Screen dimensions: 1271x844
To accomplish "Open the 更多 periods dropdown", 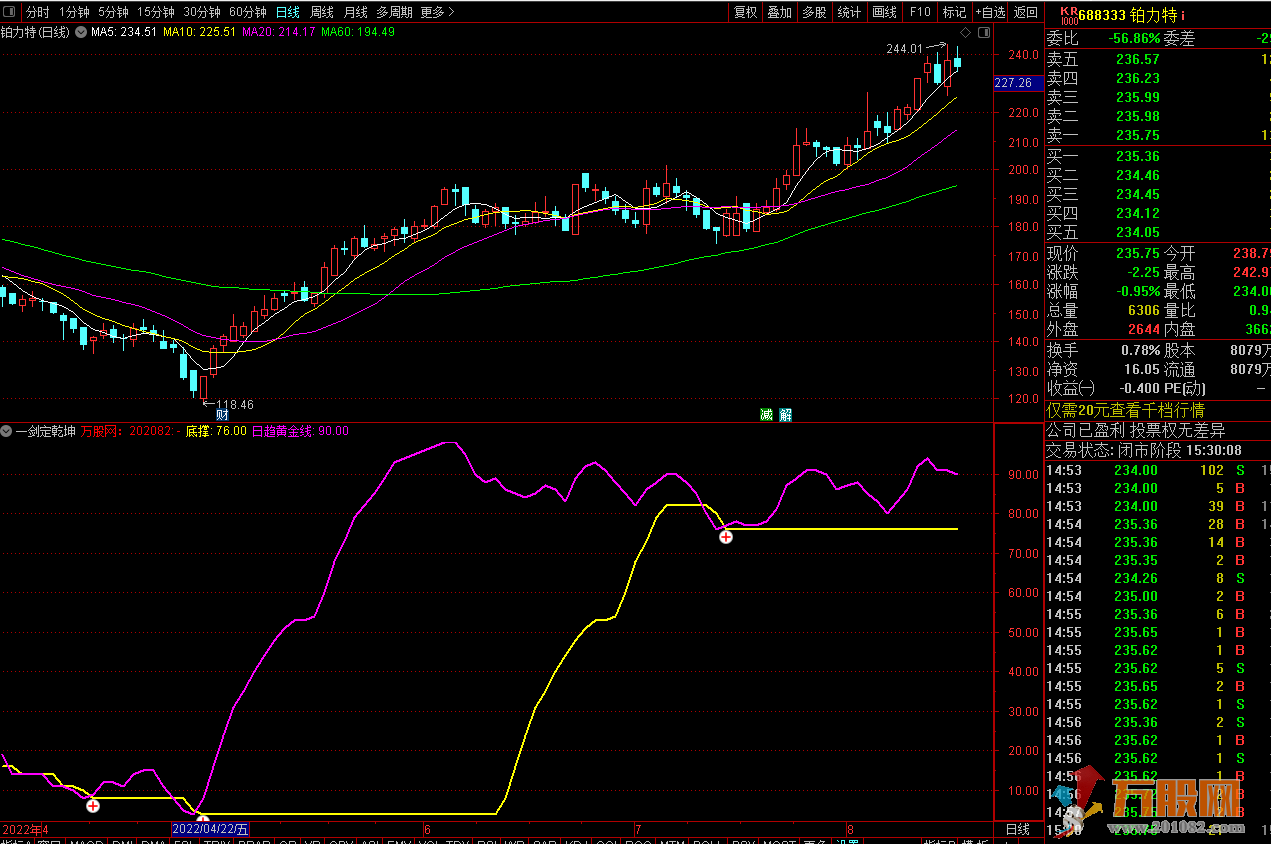I will tap(438, 12).
